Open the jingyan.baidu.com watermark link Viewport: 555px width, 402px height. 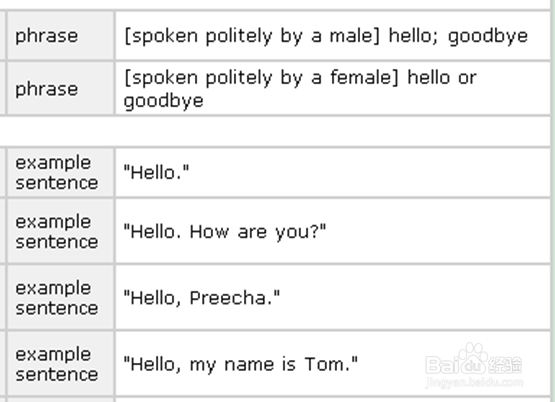474,383
